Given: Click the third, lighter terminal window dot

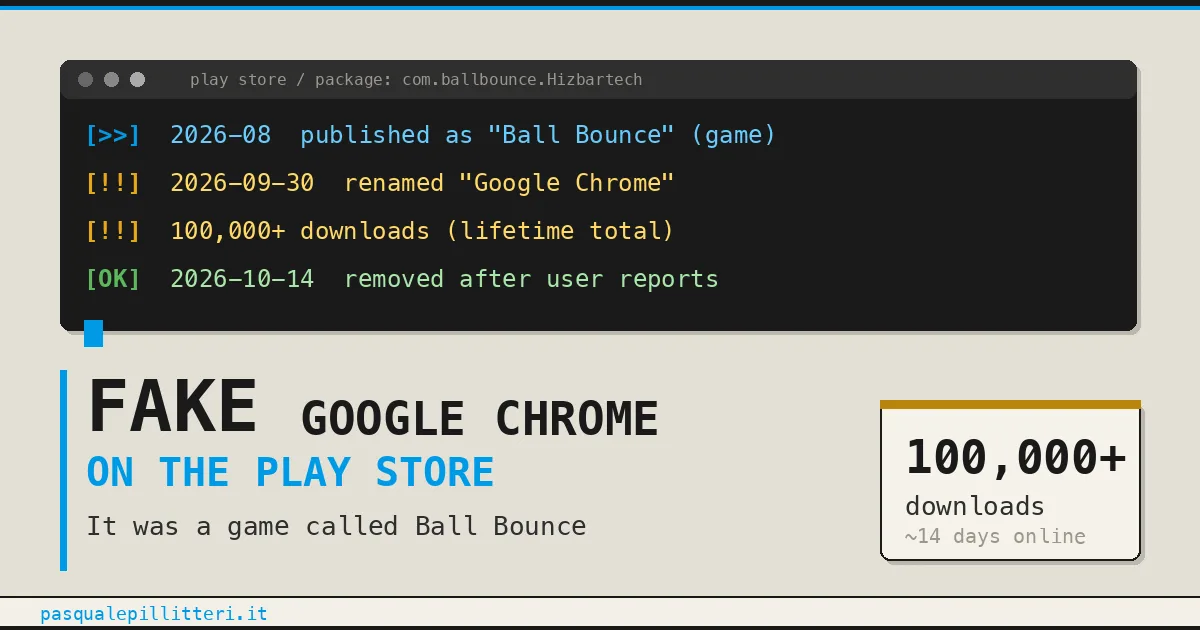Looking at the screenshot, I should pyautogui.click(x=138, y=80).
